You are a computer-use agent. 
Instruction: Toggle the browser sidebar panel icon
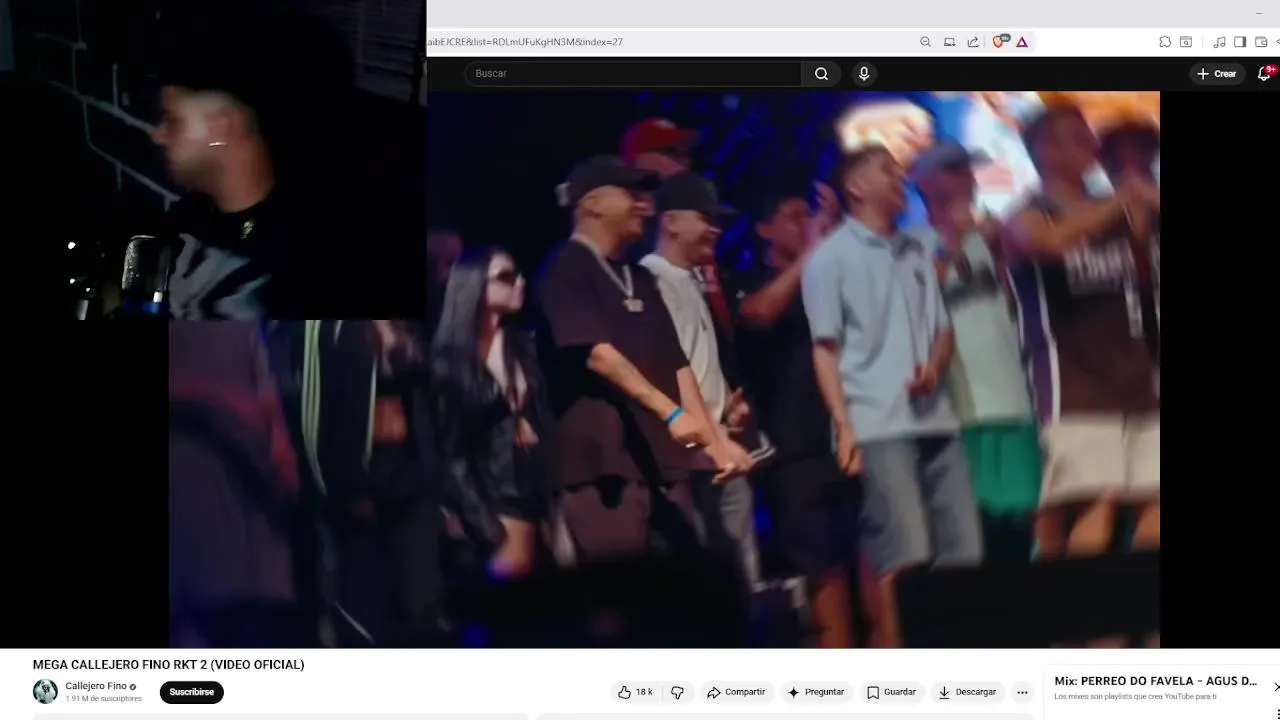coord(1240,42)
